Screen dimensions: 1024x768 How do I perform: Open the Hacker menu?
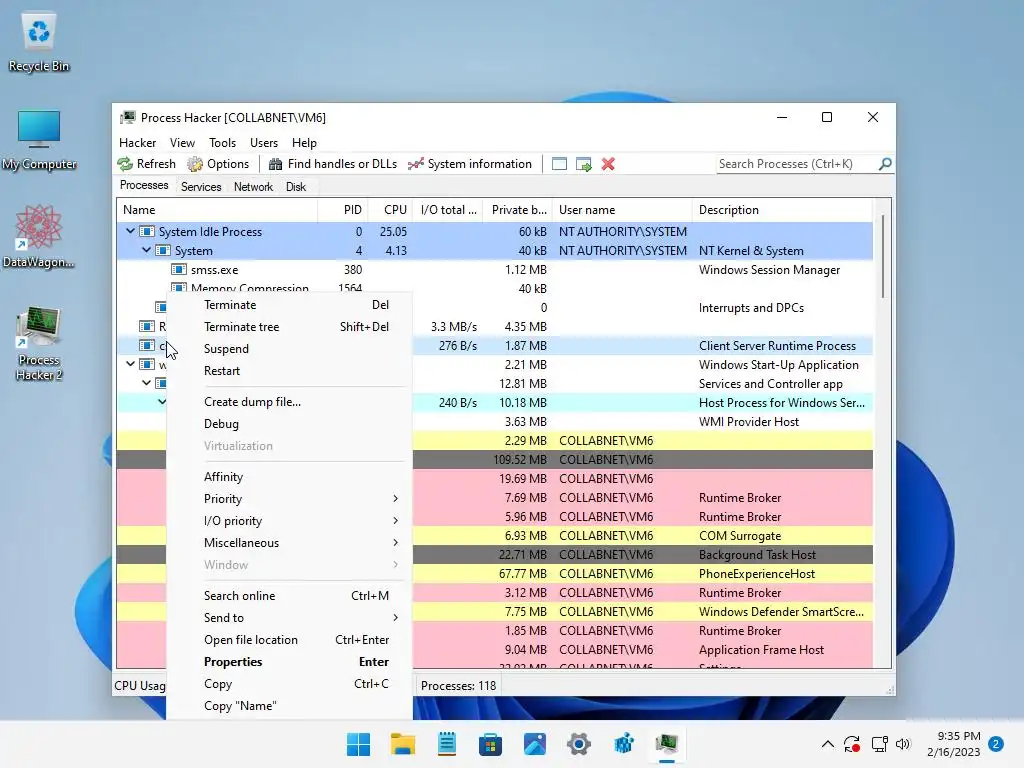(x=137, y=143)
